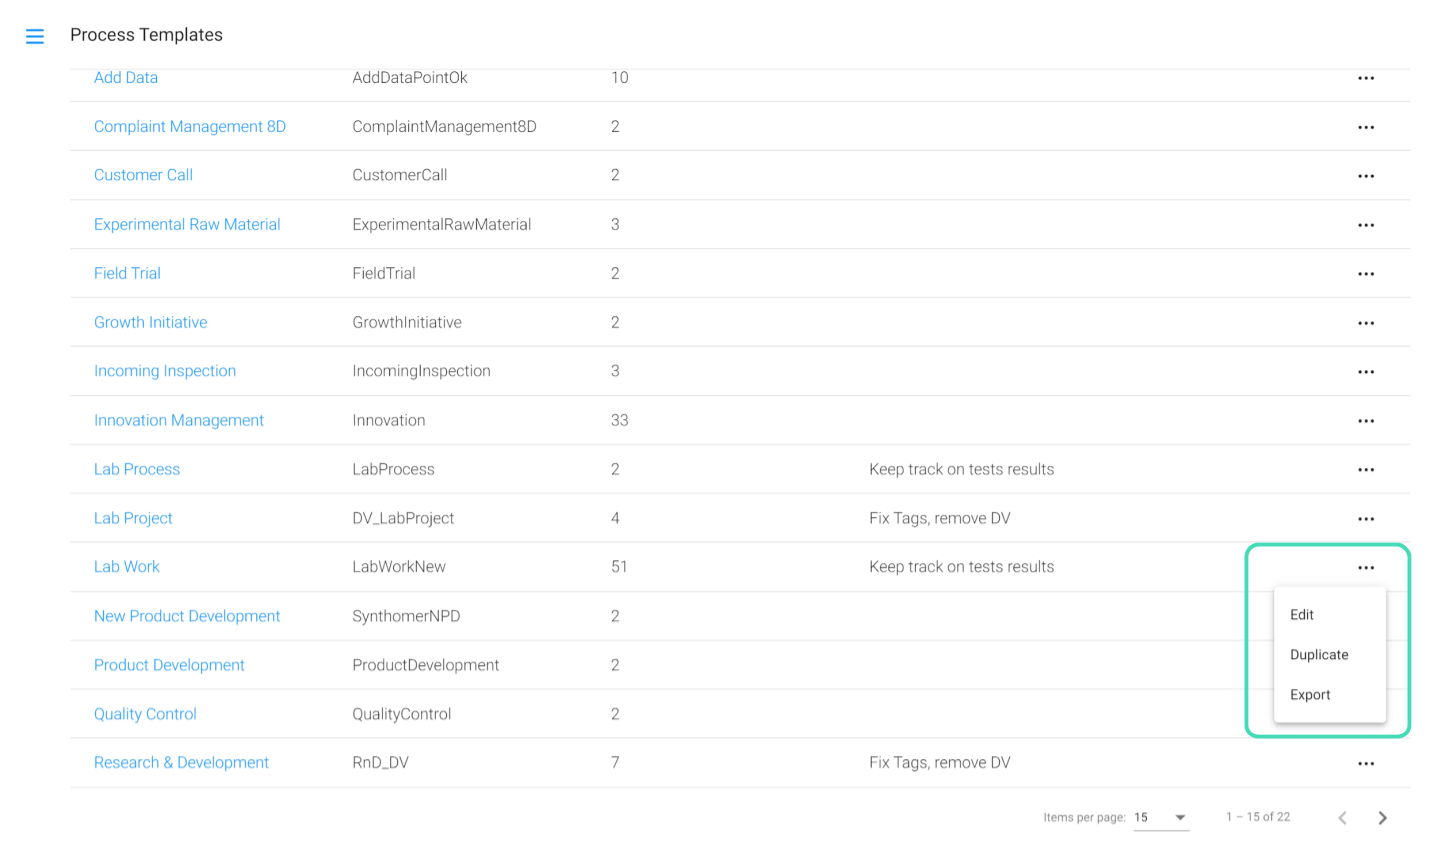The image size is (1438, 849).
Task: Open more options for Experimental Raw Material
Action: [x=1366, y=225]
